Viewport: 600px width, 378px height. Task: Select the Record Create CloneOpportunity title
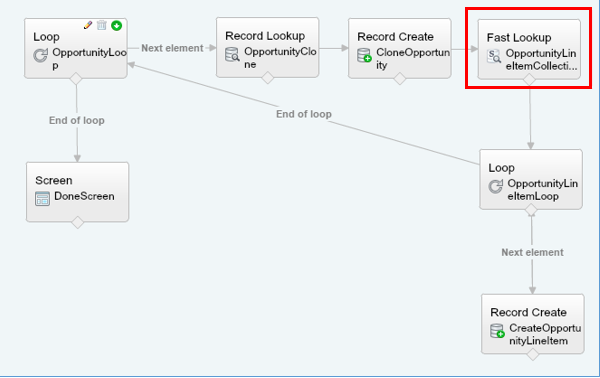point(395,37)
